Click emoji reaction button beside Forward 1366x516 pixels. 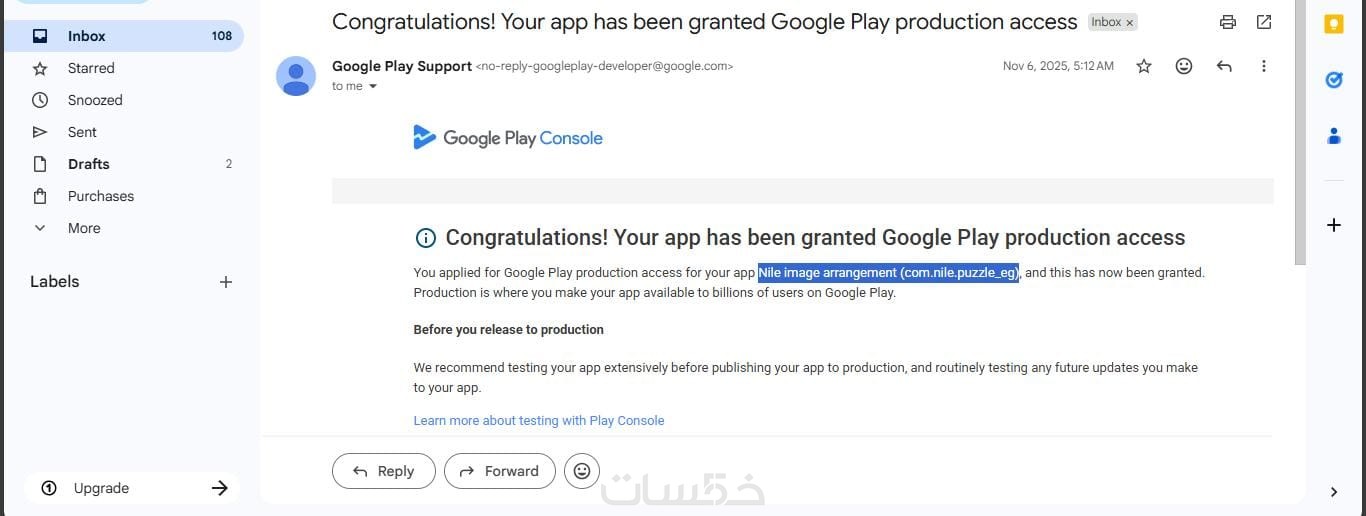click(x=582, y=471)
